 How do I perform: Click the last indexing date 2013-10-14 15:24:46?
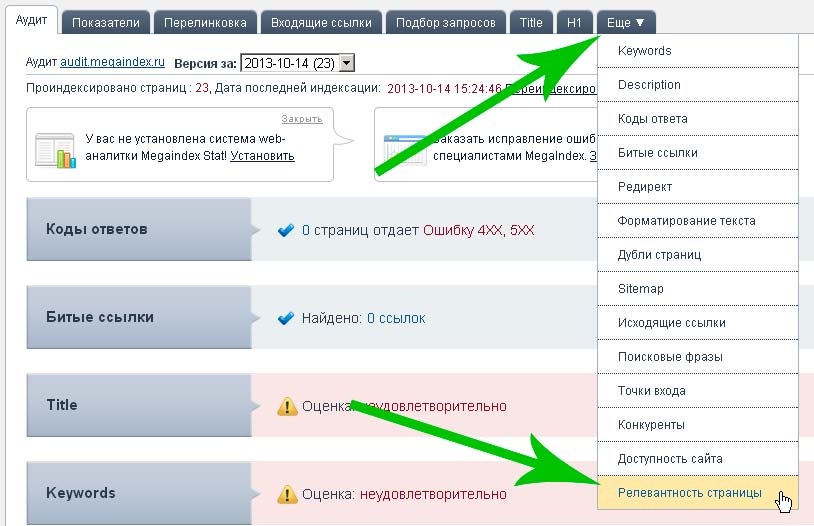[x=444, y=88]
